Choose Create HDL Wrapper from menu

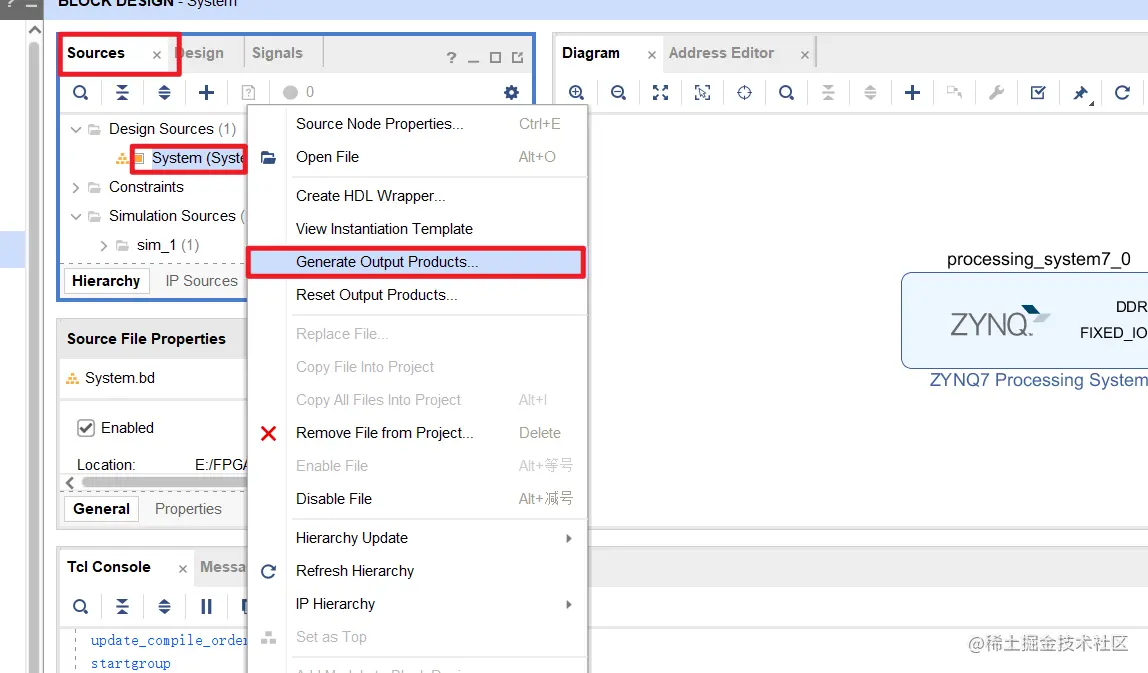click(x=417, y=196)
